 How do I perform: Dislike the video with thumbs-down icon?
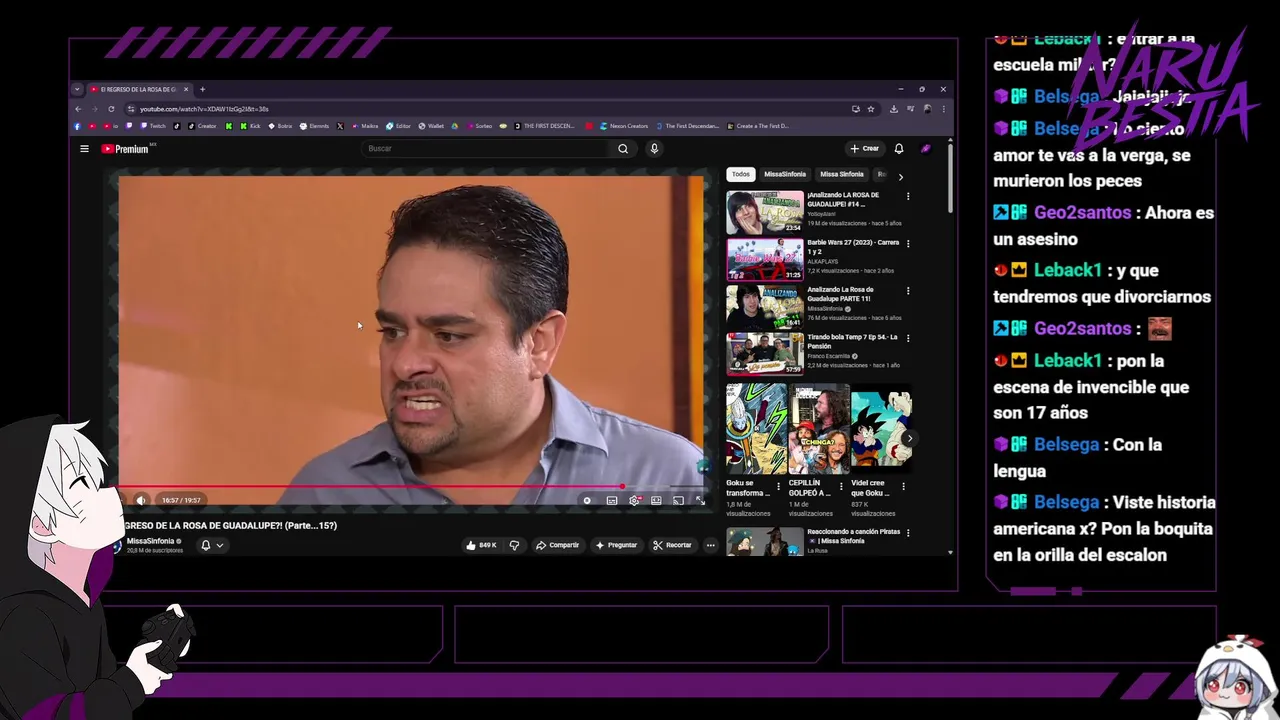514,545
